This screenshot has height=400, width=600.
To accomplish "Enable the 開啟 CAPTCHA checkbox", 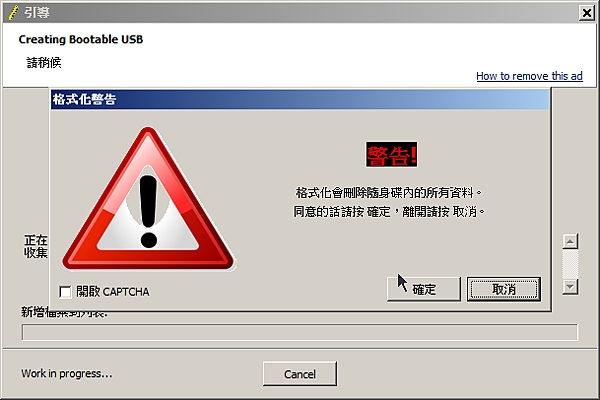I will [x=65, y=292].
